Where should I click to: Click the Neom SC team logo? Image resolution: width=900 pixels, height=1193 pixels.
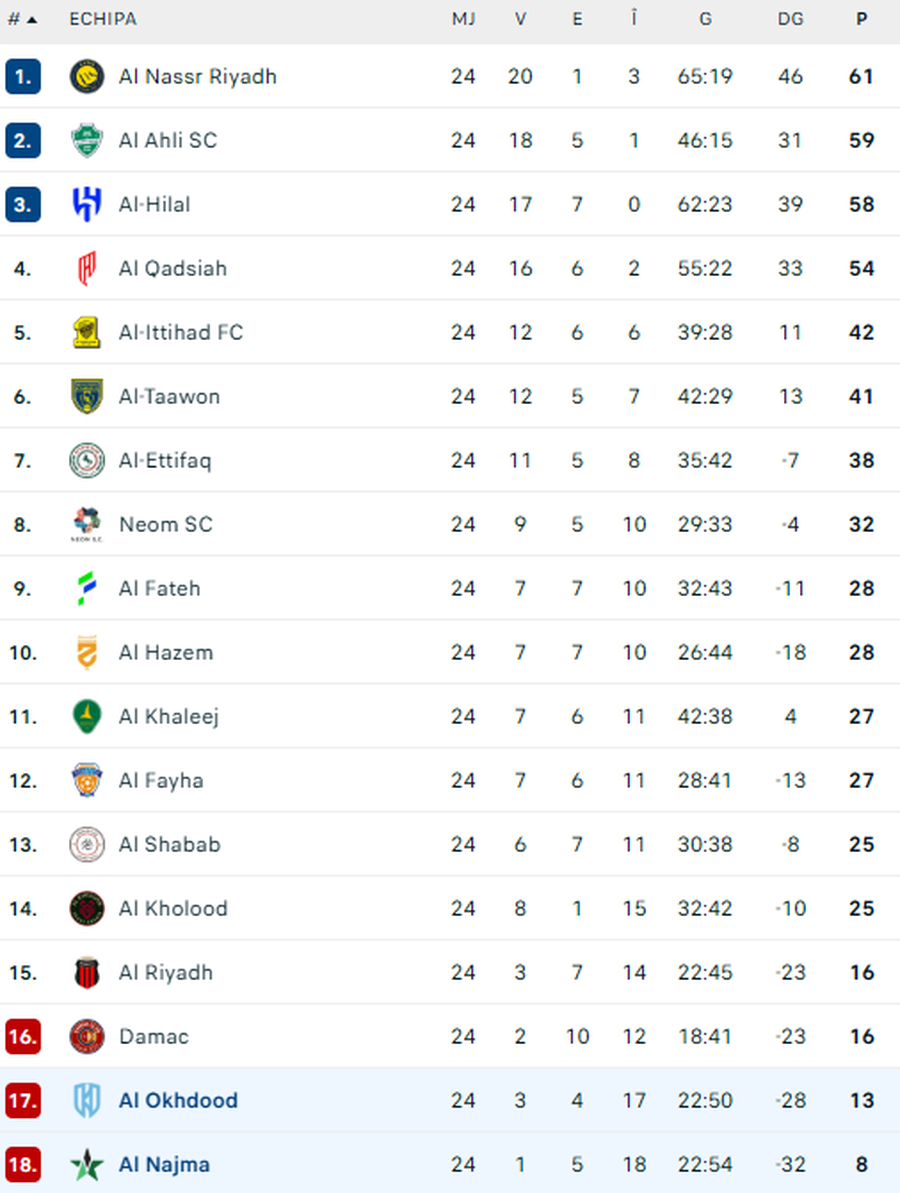pos(87,525)
